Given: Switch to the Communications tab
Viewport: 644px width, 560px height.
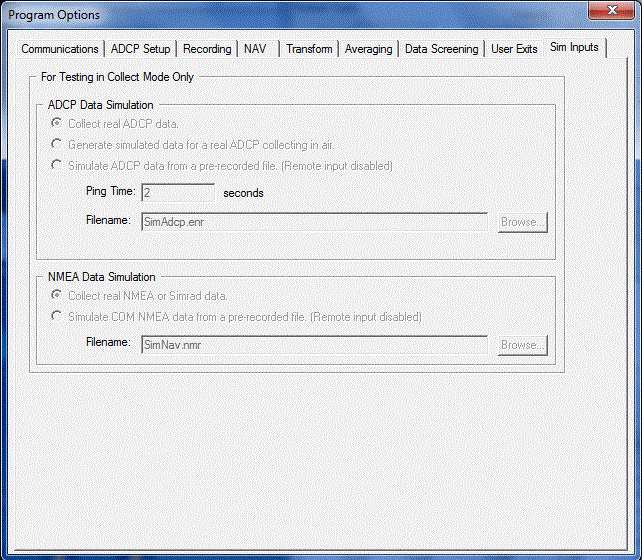Looking at the screenshot, I should pos(60,49).
